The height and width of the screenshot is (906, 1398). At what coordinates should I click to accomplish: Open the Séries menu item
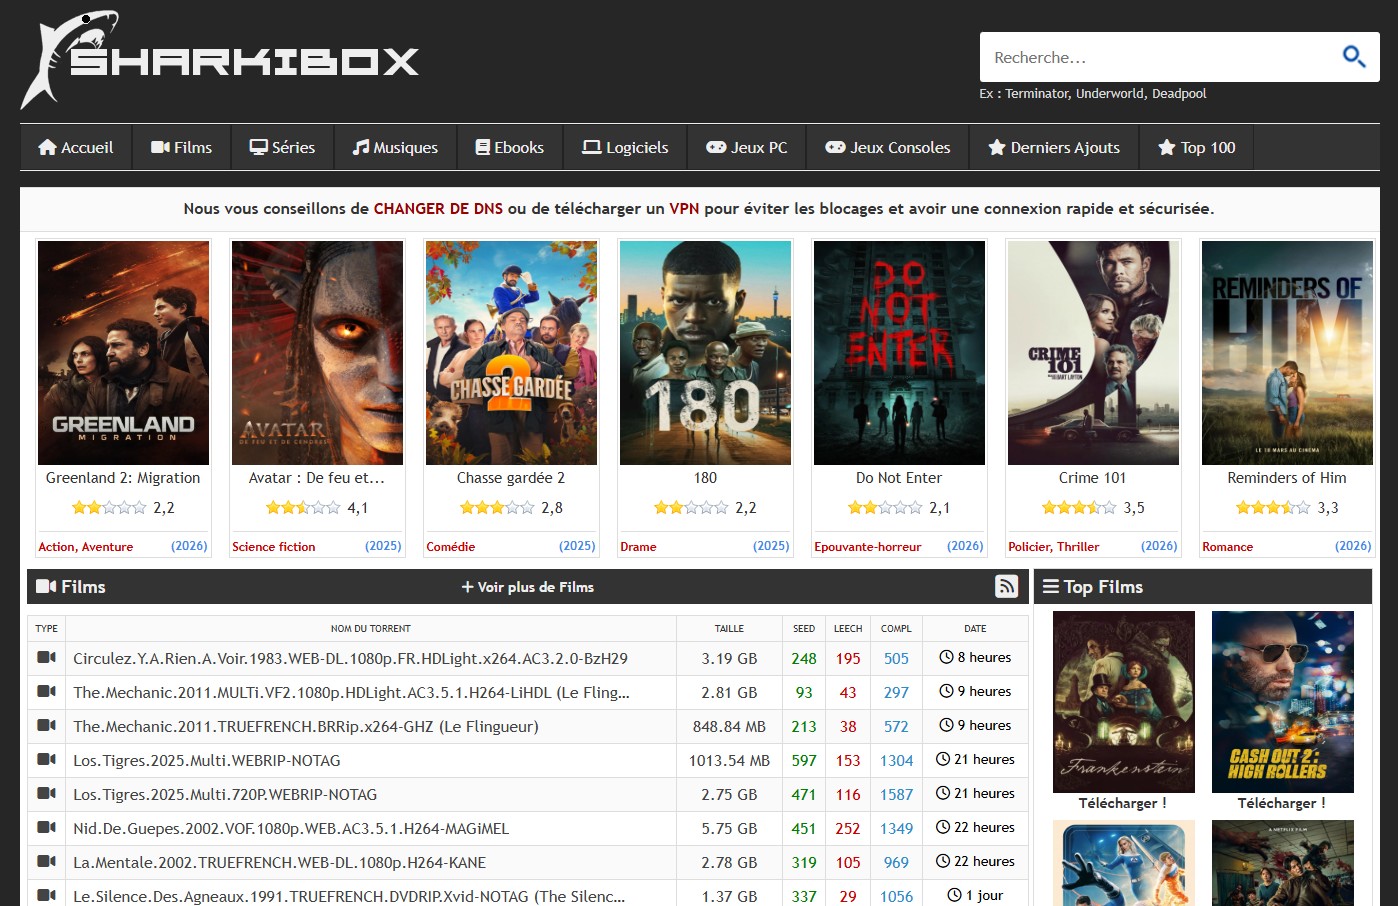pyautogui.click(x=283, y=147)
